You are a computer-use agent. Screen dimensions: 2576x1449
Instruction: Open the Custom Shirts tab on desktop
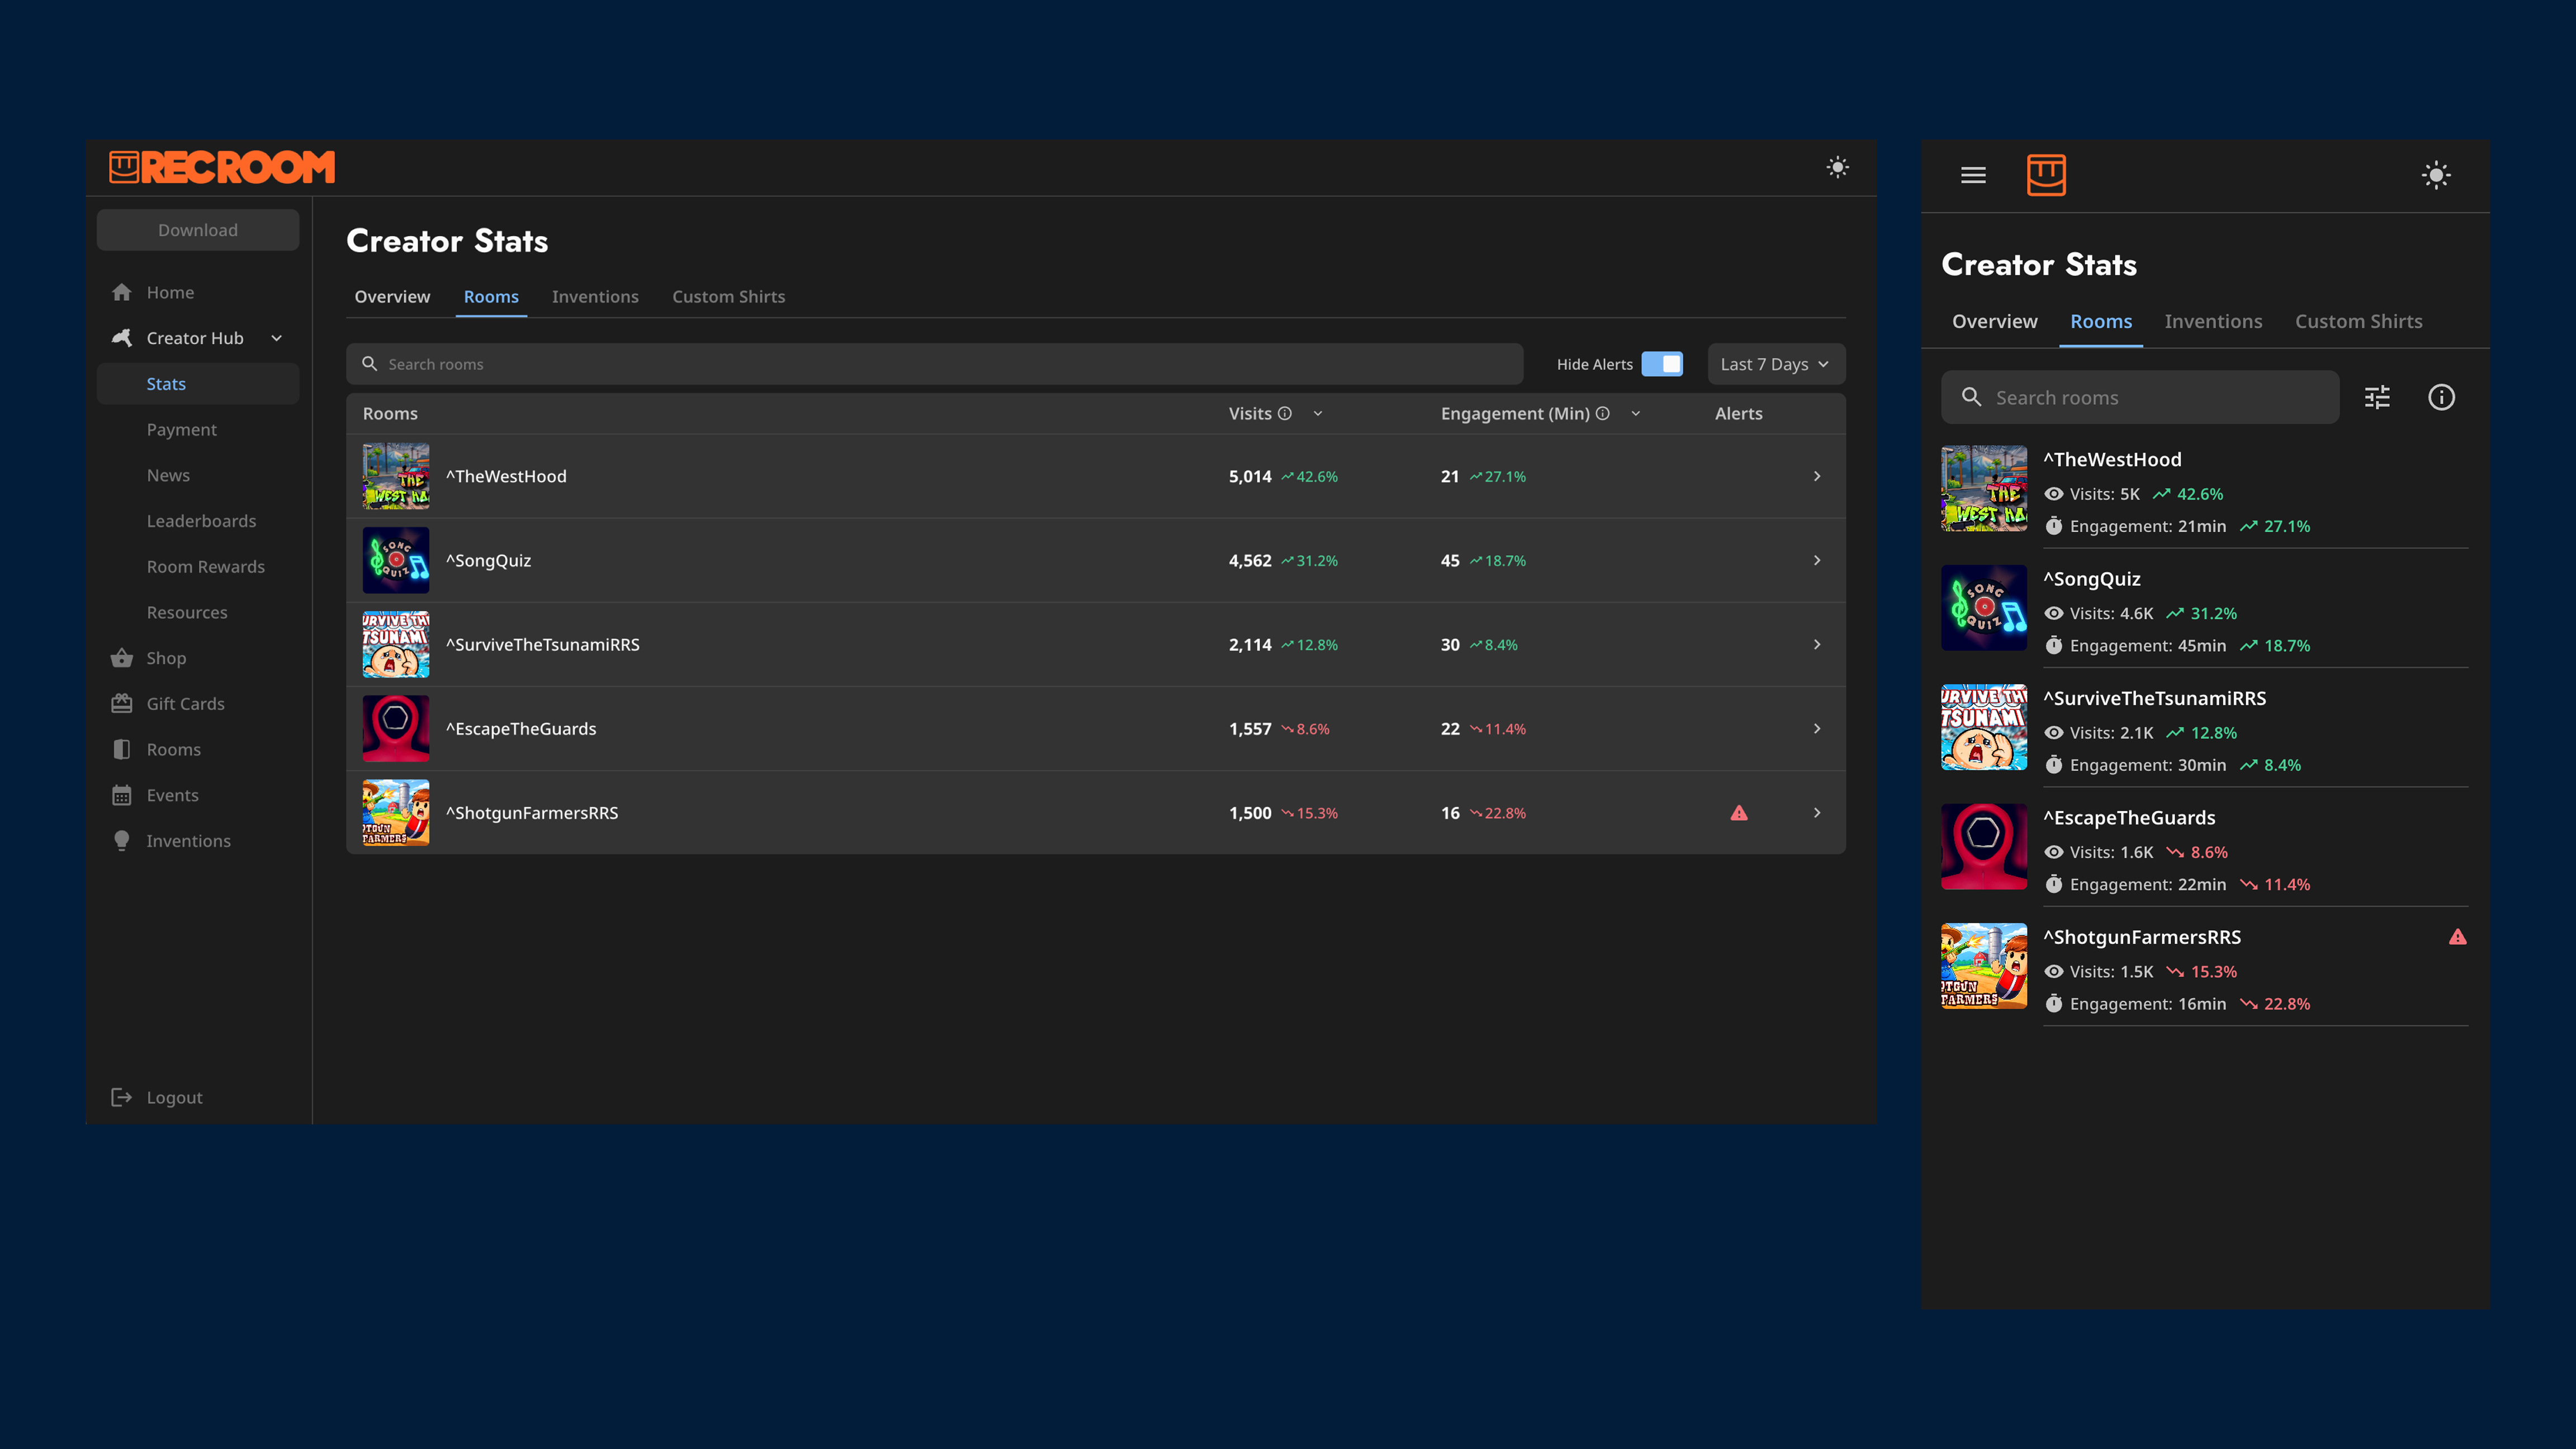[x=728, y=297]
